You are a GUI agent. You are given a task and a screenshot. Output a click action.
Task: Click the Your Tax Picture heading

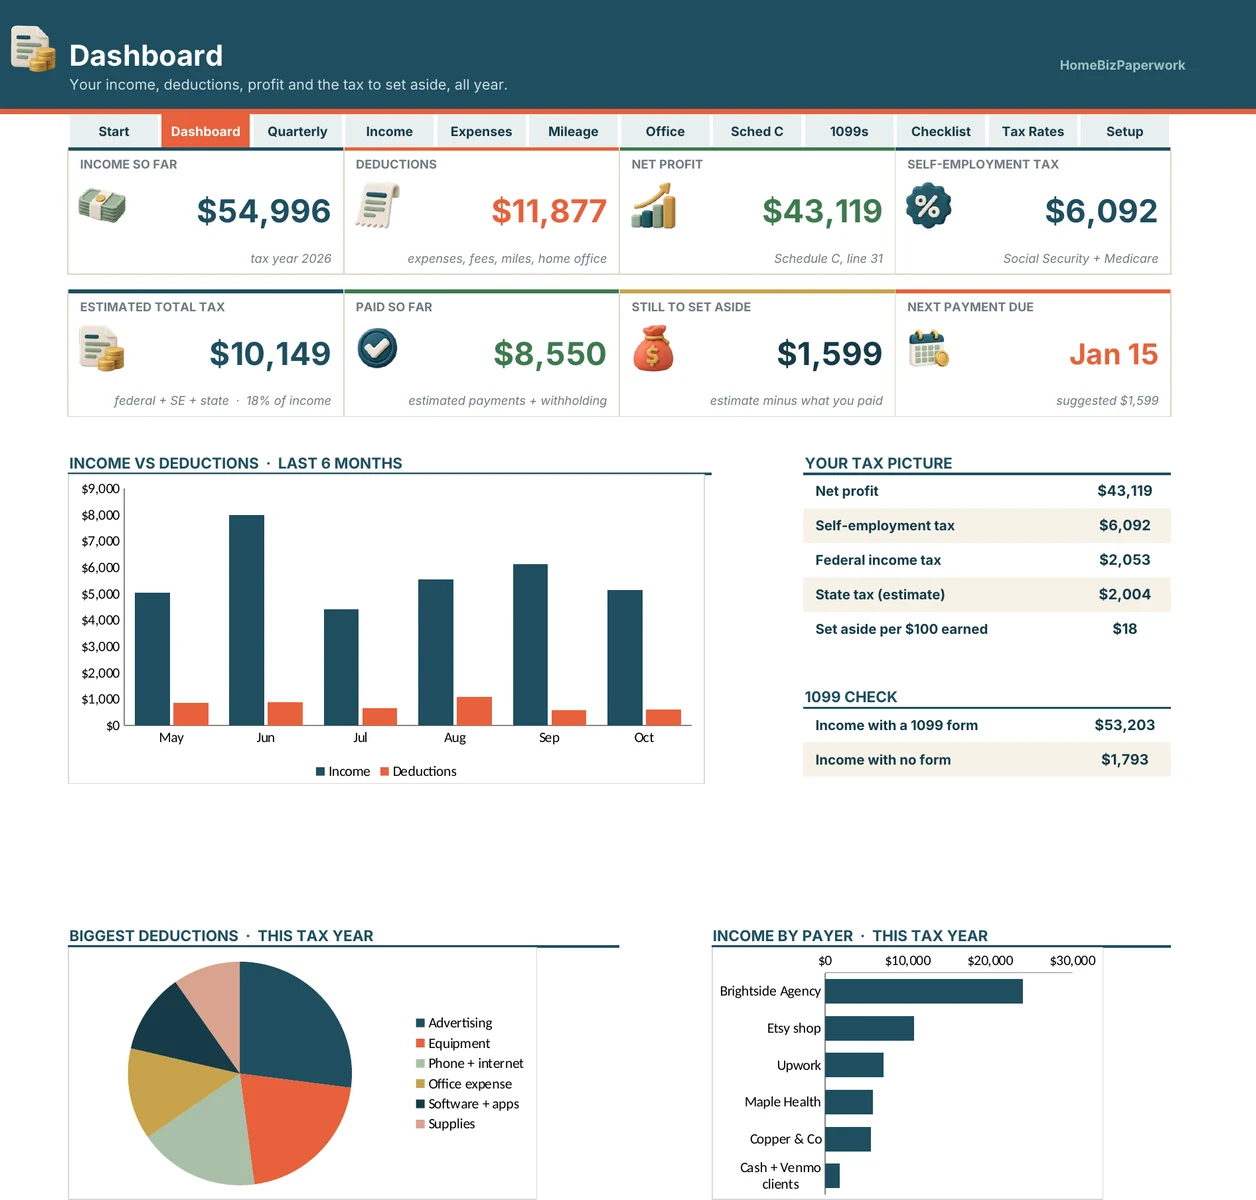[x=879, y=463]
